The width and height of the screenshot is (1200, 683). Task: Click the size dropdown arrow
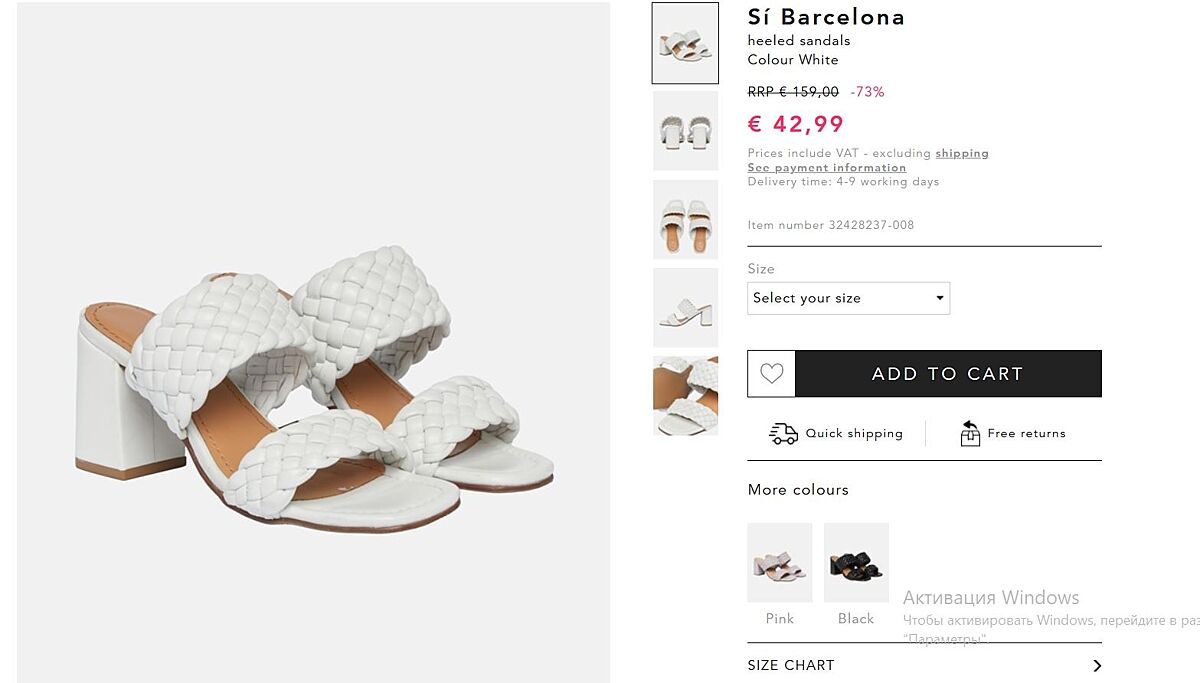click(939, 298)
